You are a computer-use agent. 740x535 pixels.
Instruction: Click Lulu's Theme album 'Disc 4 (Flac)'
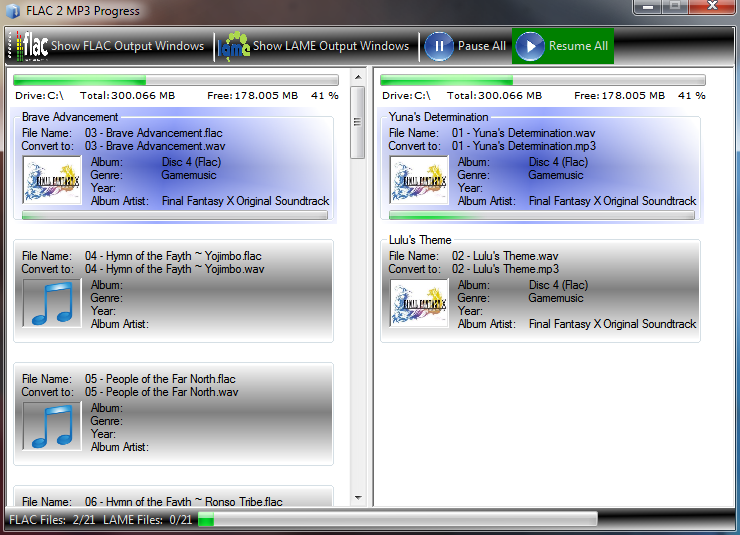[558, 285]
